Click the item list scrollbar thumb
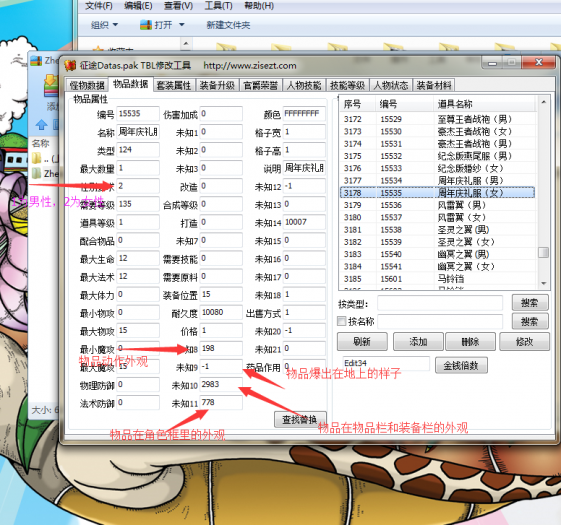This screenshot has width=561, height=525. (543, 252)
